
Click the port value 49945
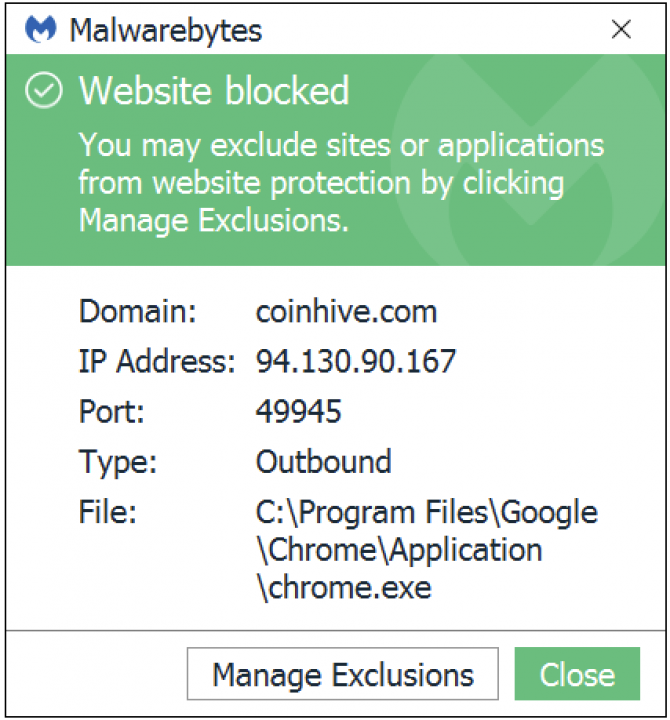tap(298, 411)
